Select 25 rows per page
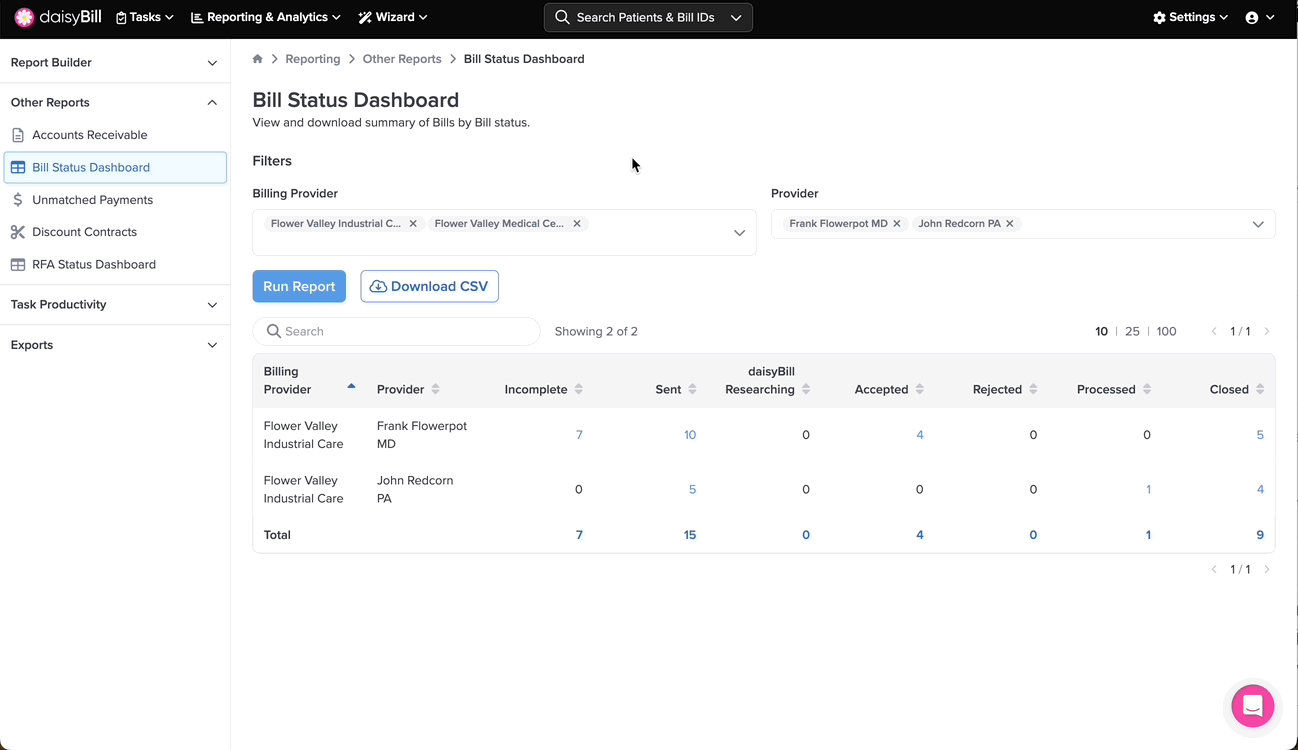The height and width of the screenshot is (750, 1298). tap(1132, 331)
